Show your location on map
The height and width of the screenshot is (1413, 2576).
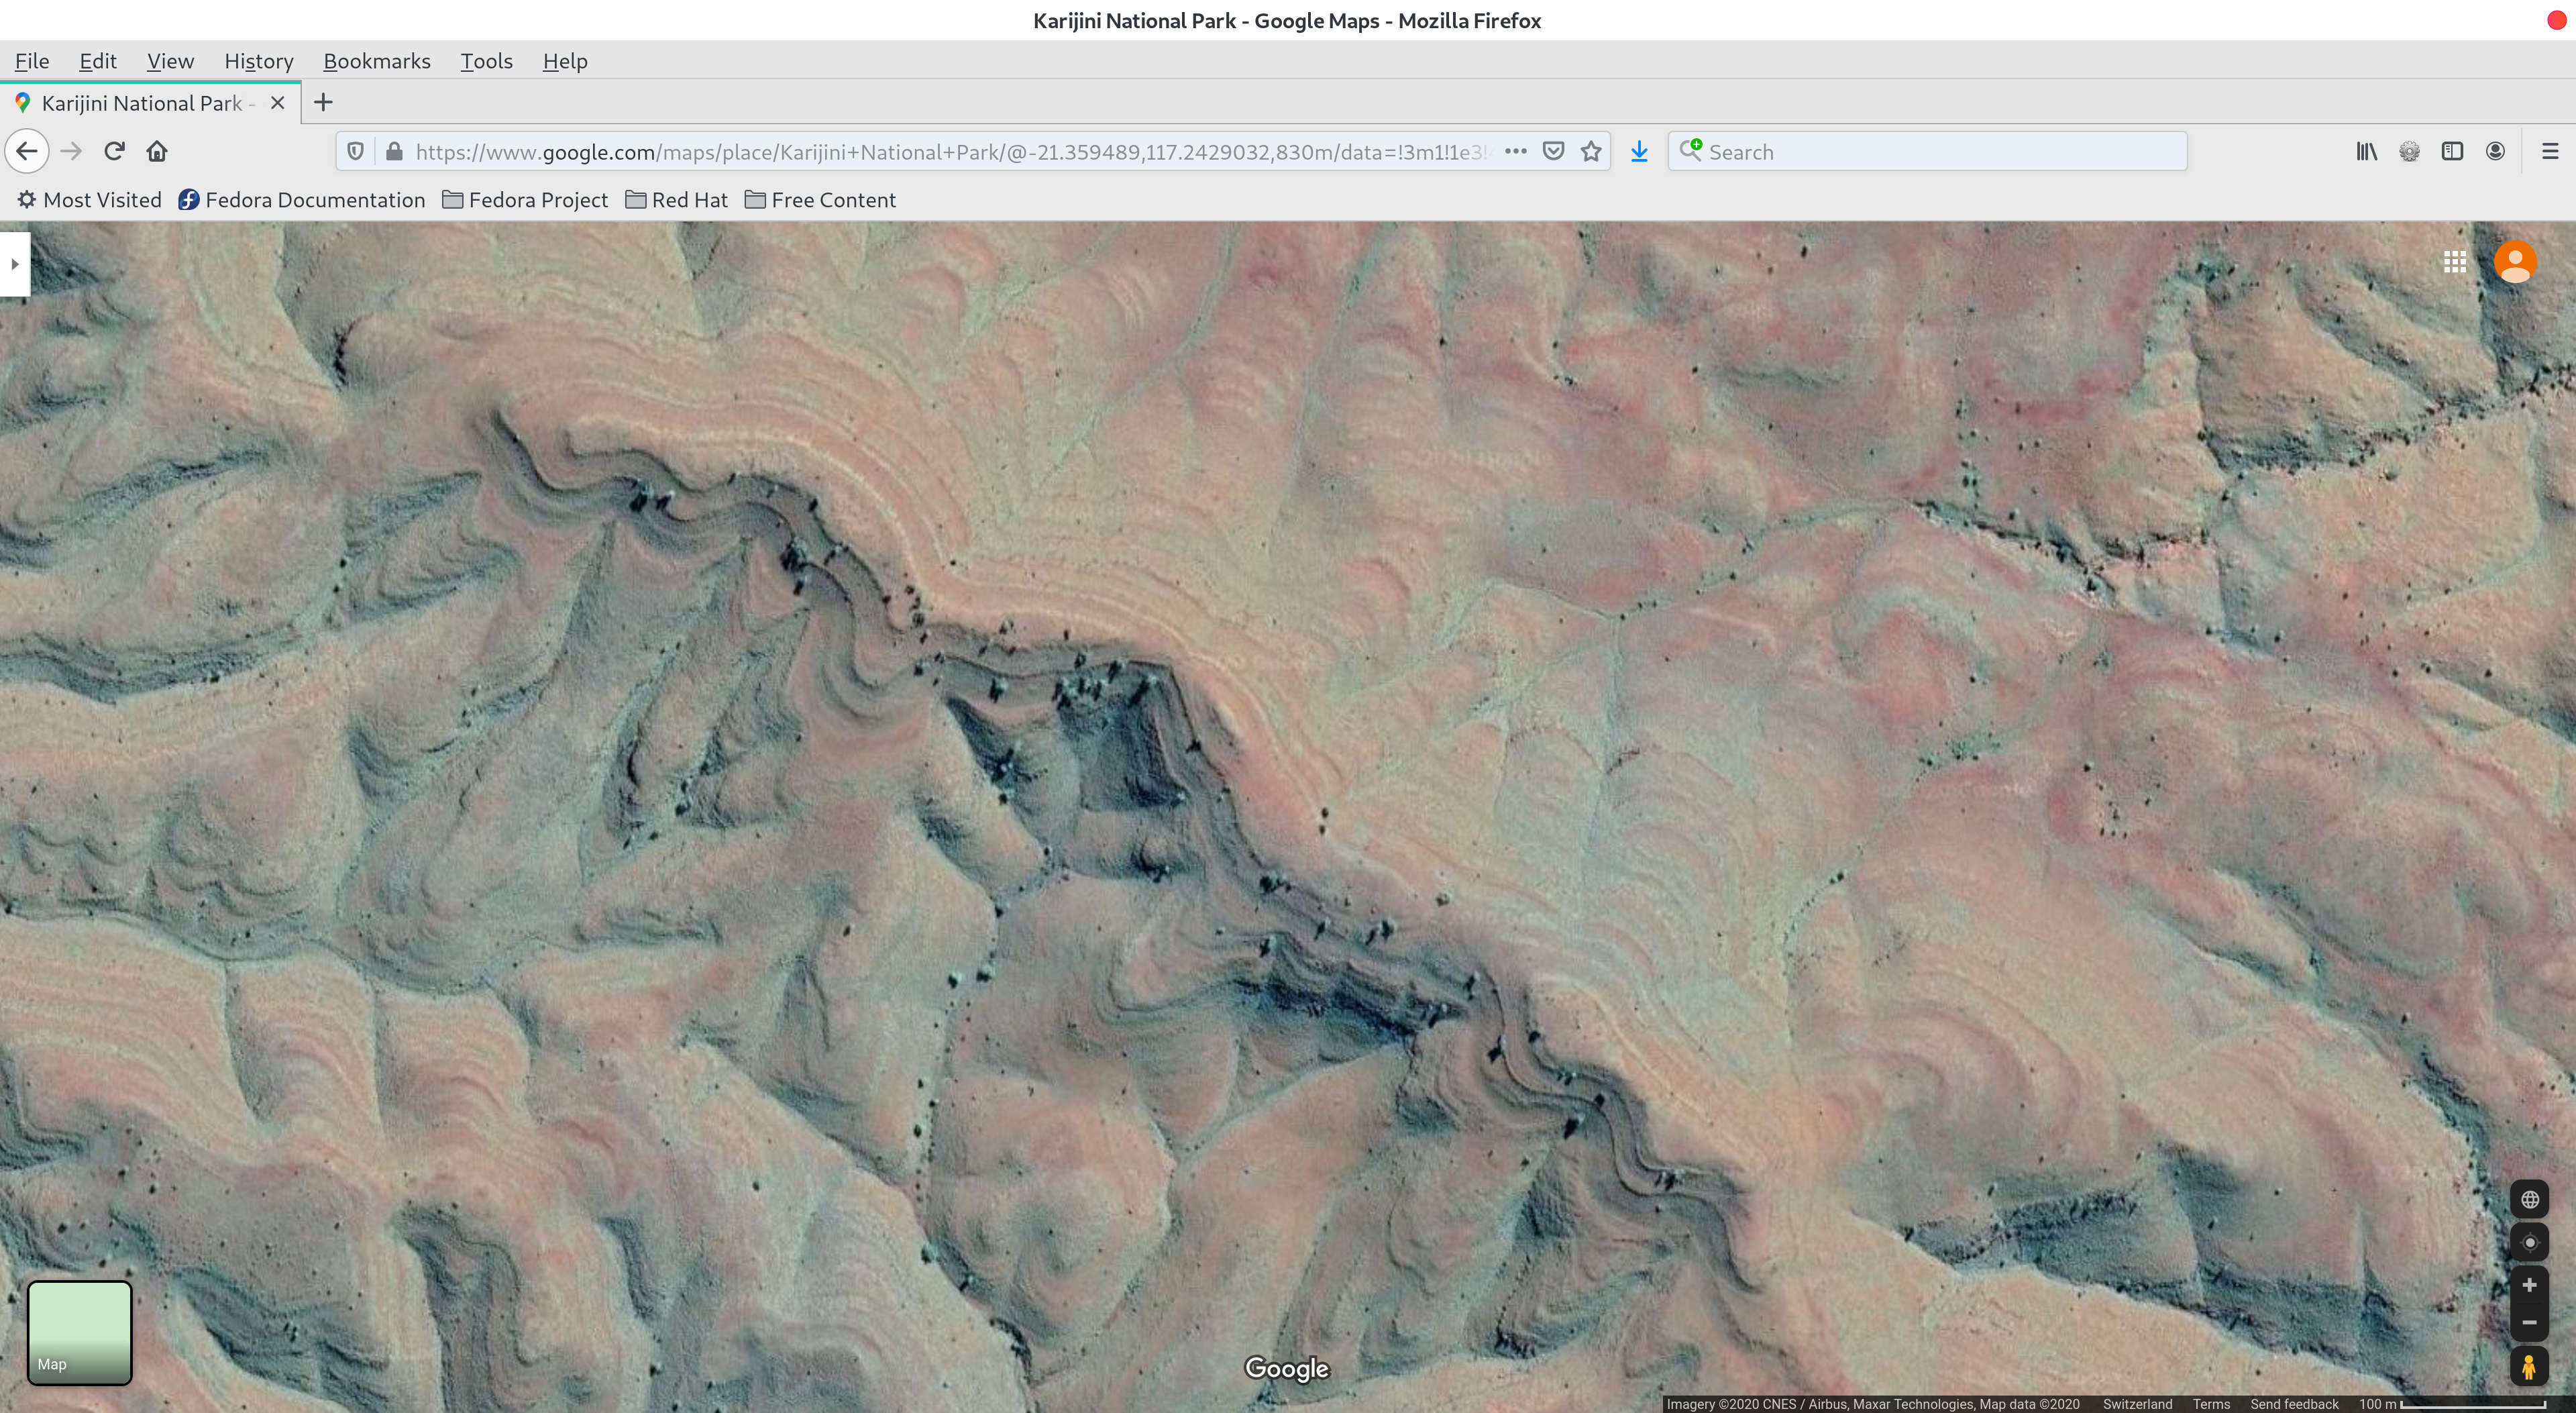(x=2529, y=1243)
